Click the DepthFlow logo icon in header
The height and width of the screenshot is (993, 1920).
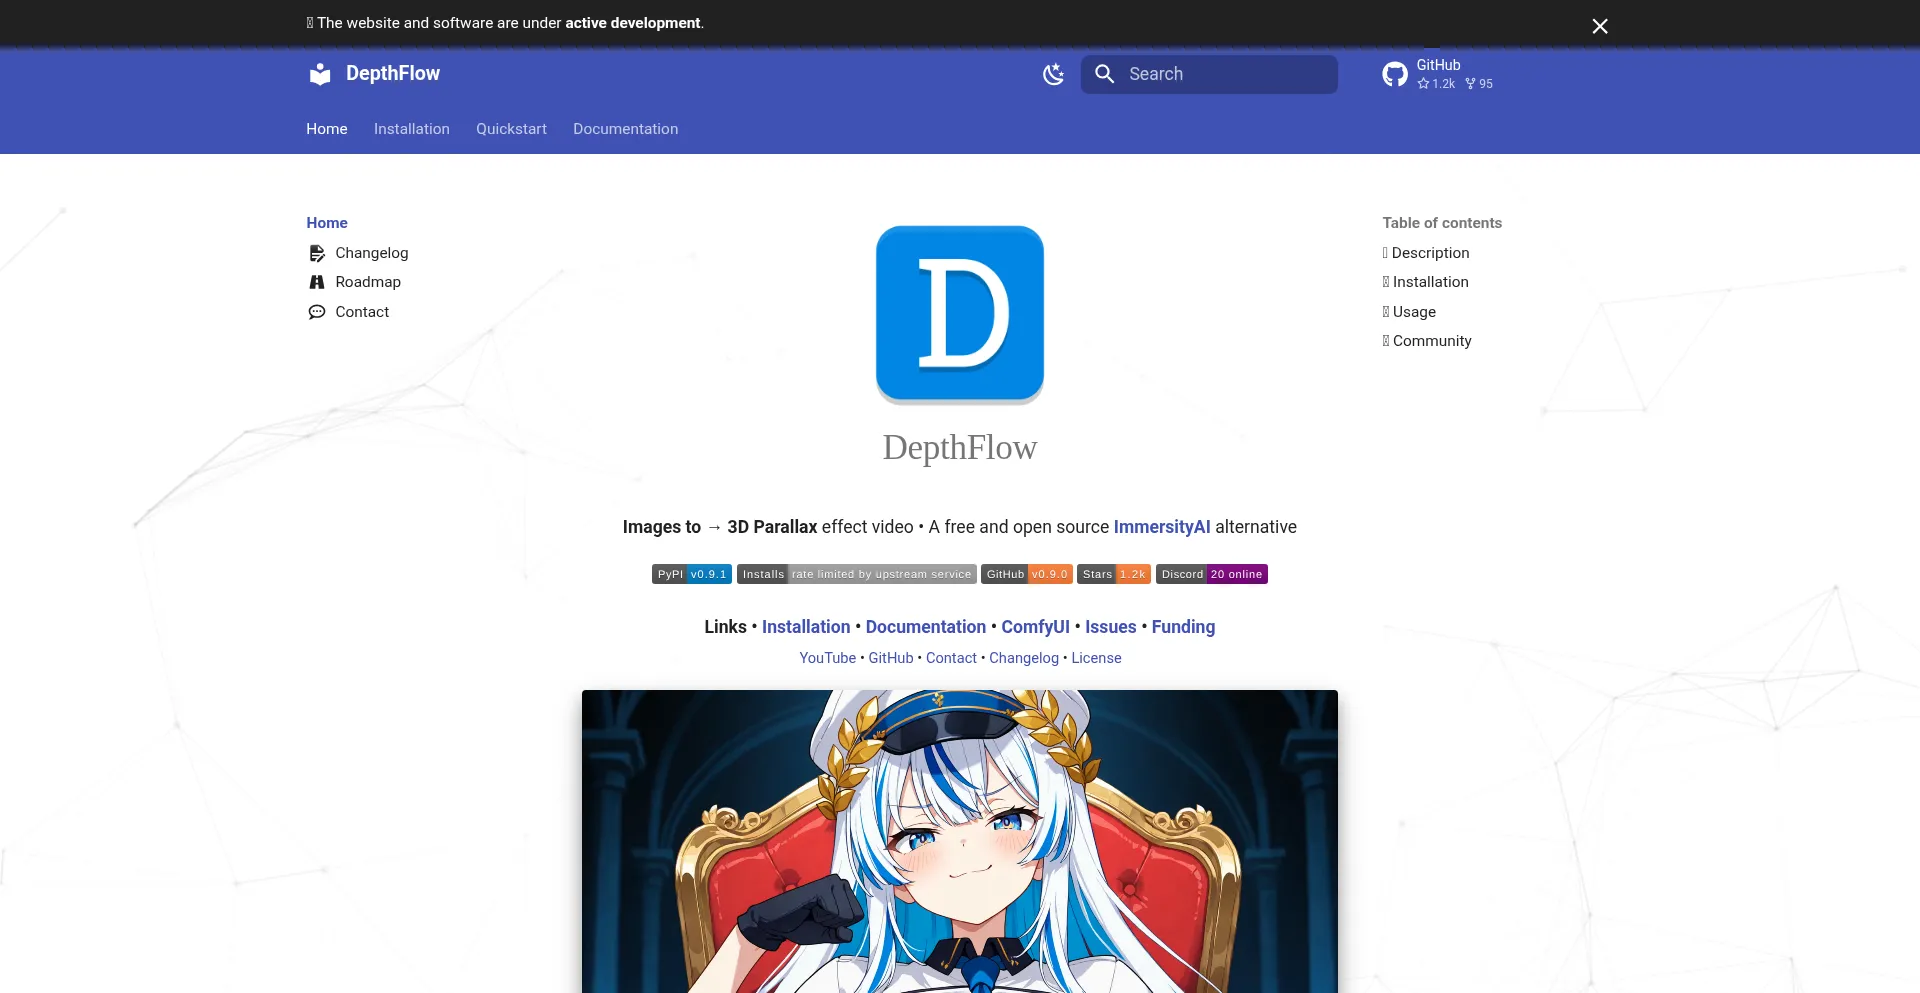(320, 74)
